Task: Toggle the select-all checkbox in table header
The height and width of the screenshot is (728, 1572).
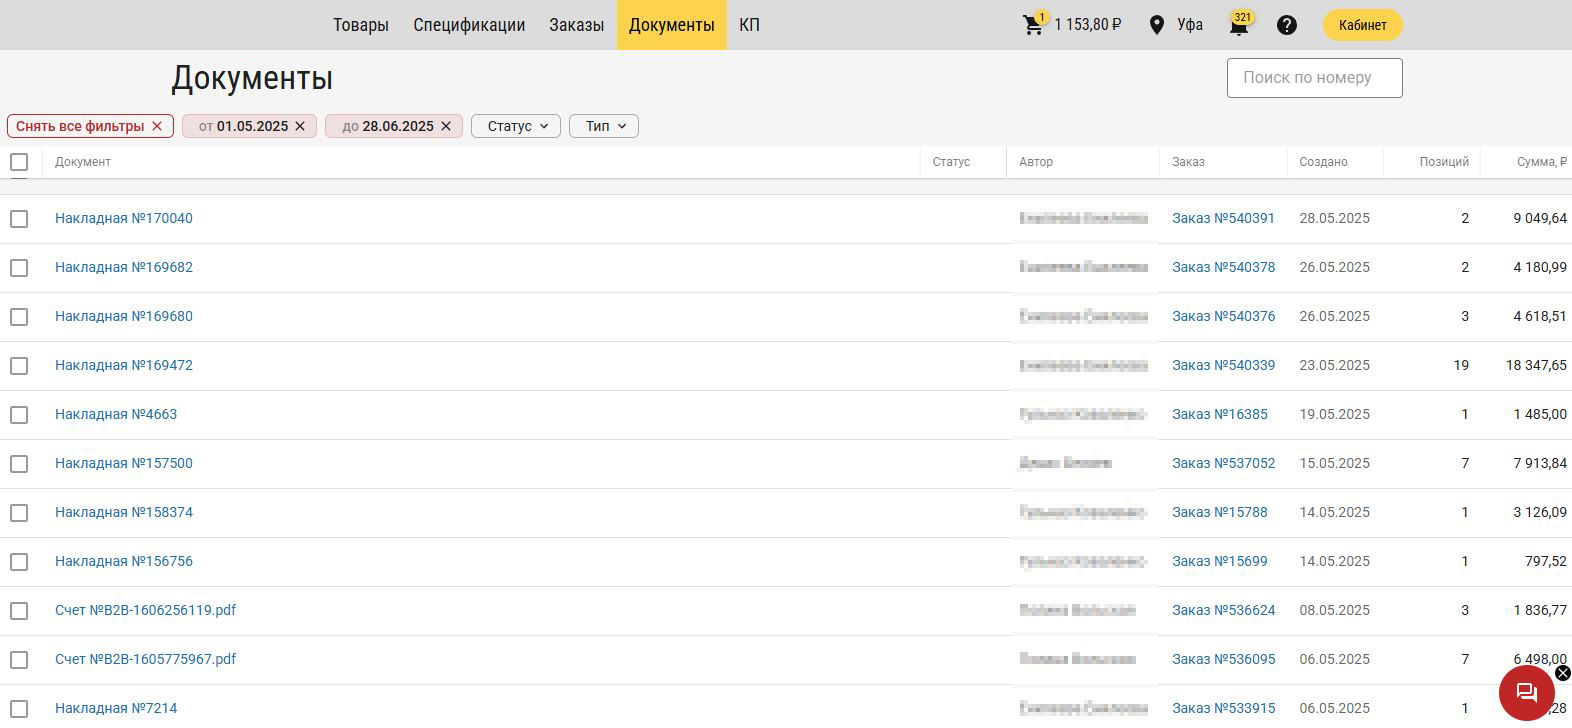Action: click(x=19, y=162)
